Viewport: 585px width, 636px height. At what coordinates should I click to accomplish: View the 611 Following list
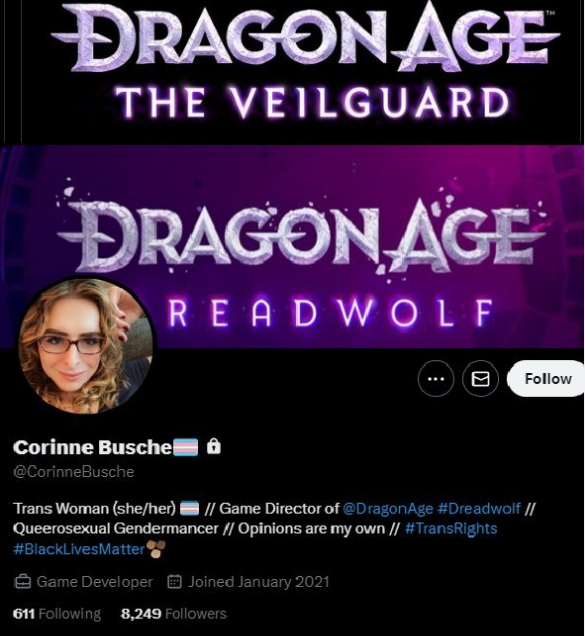57,614
